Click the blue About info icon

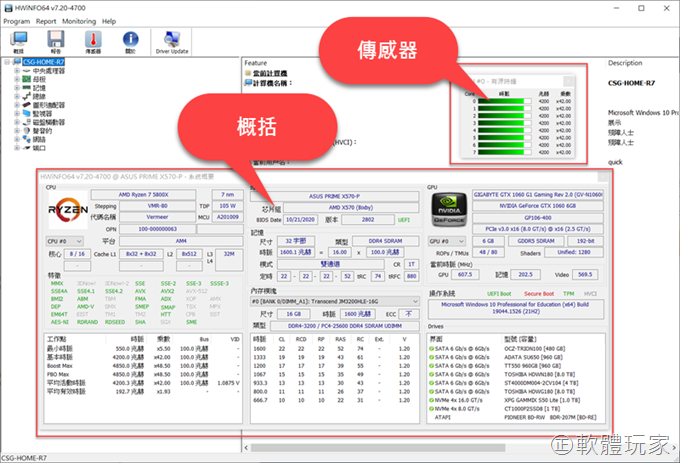tap(130, 40)
